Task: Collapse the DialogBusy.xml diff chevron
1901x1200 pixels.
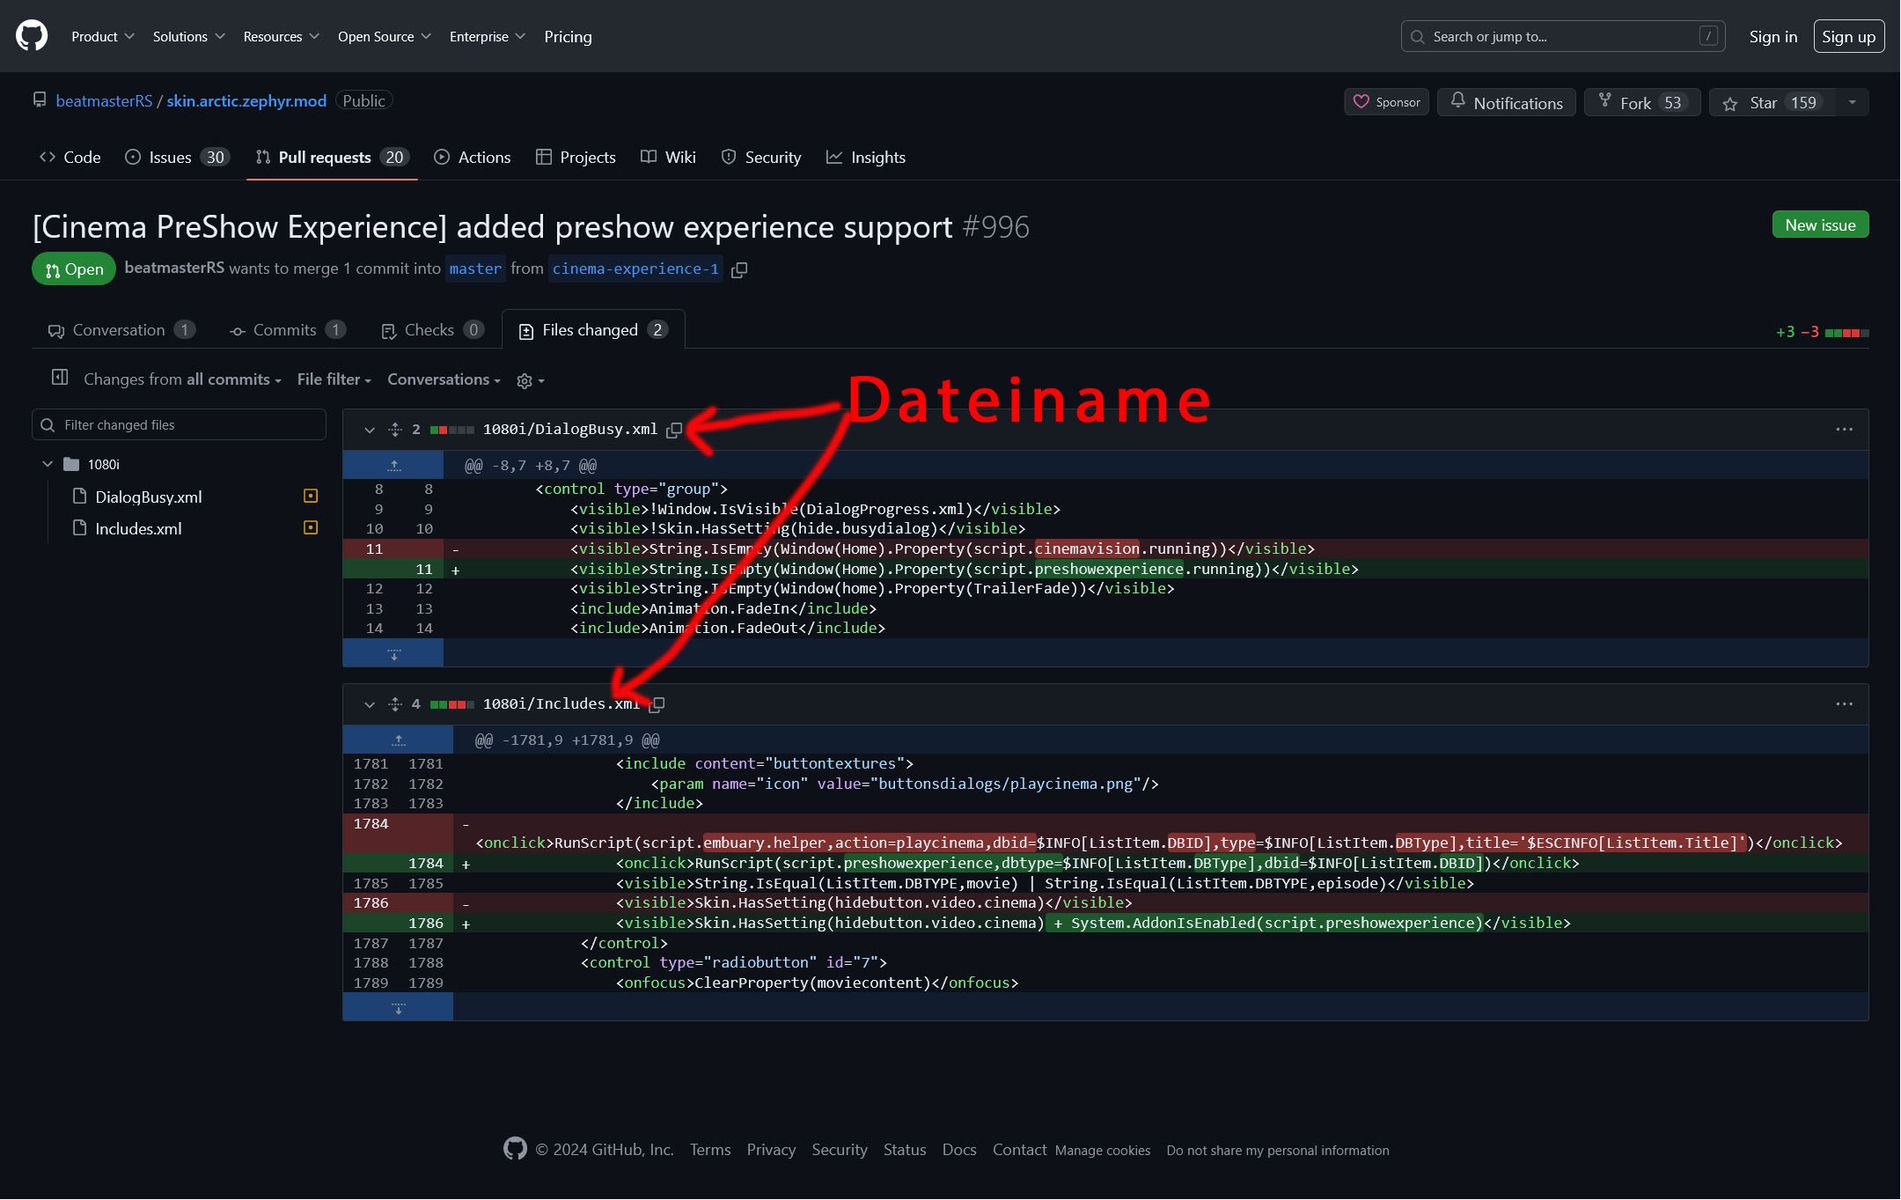Action: click(x=369, y=430)
